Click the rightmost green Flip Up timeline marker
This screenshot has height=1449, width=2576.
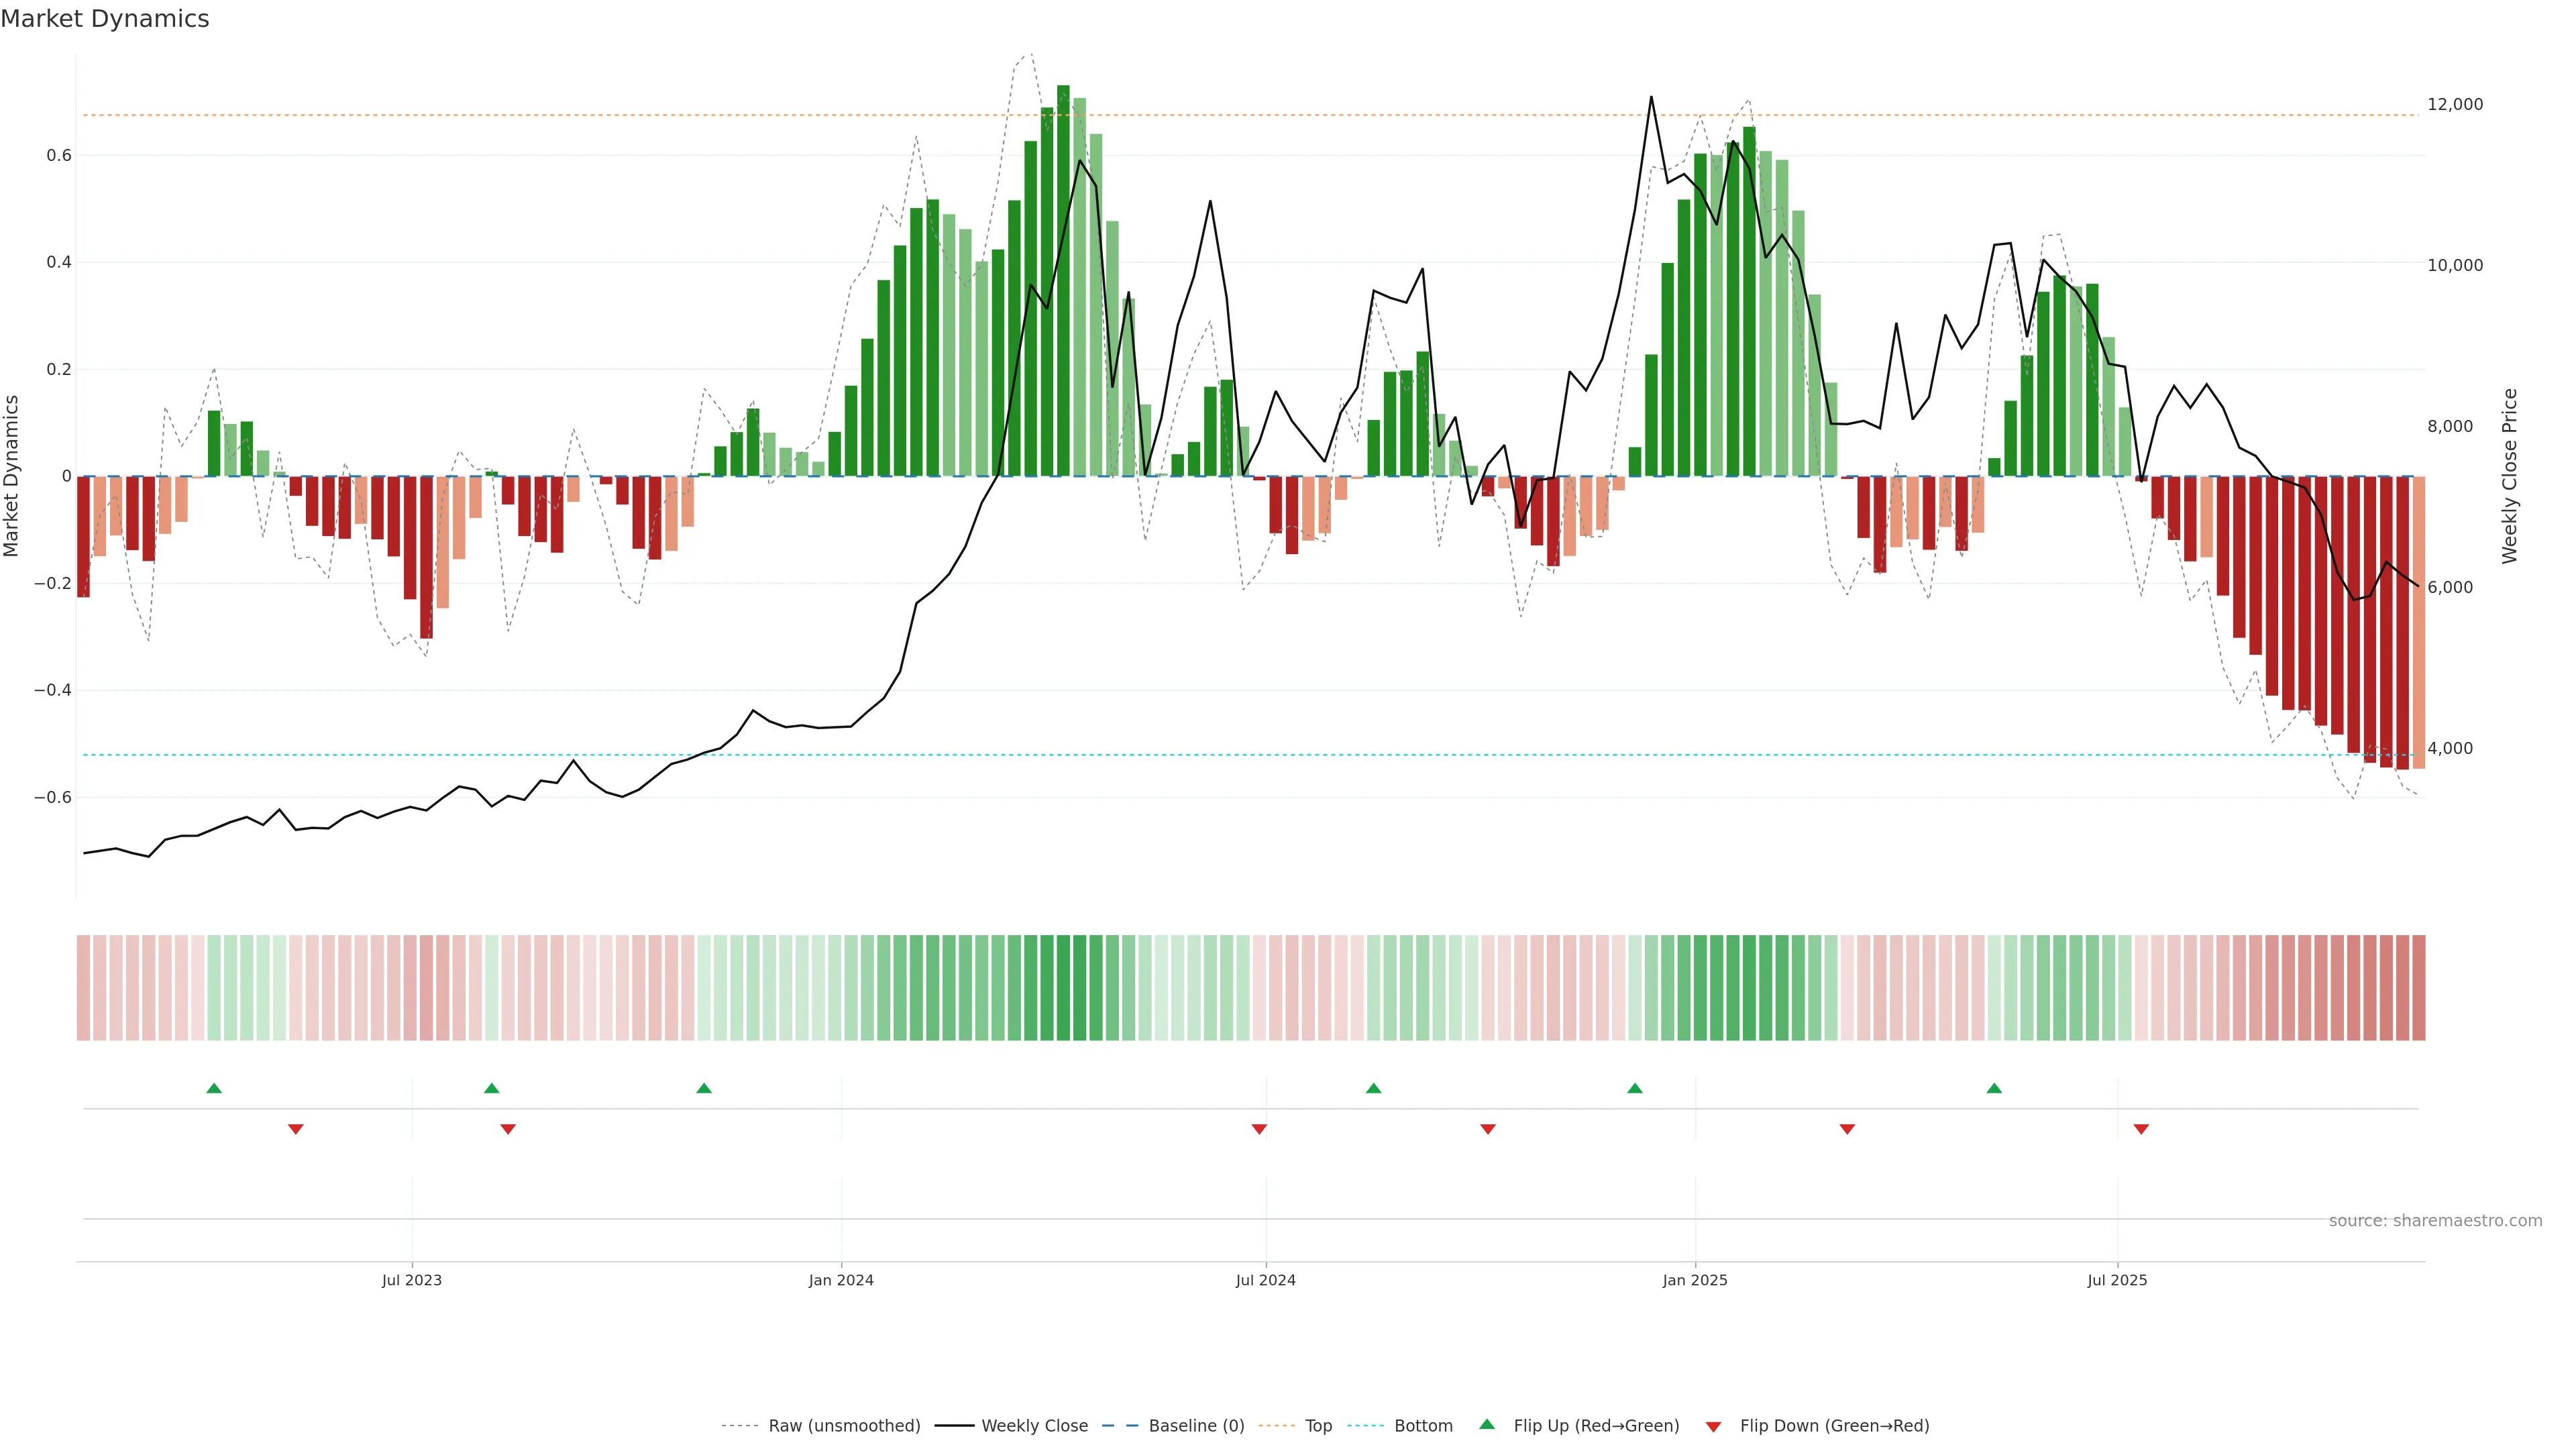pos(1994,1088)
